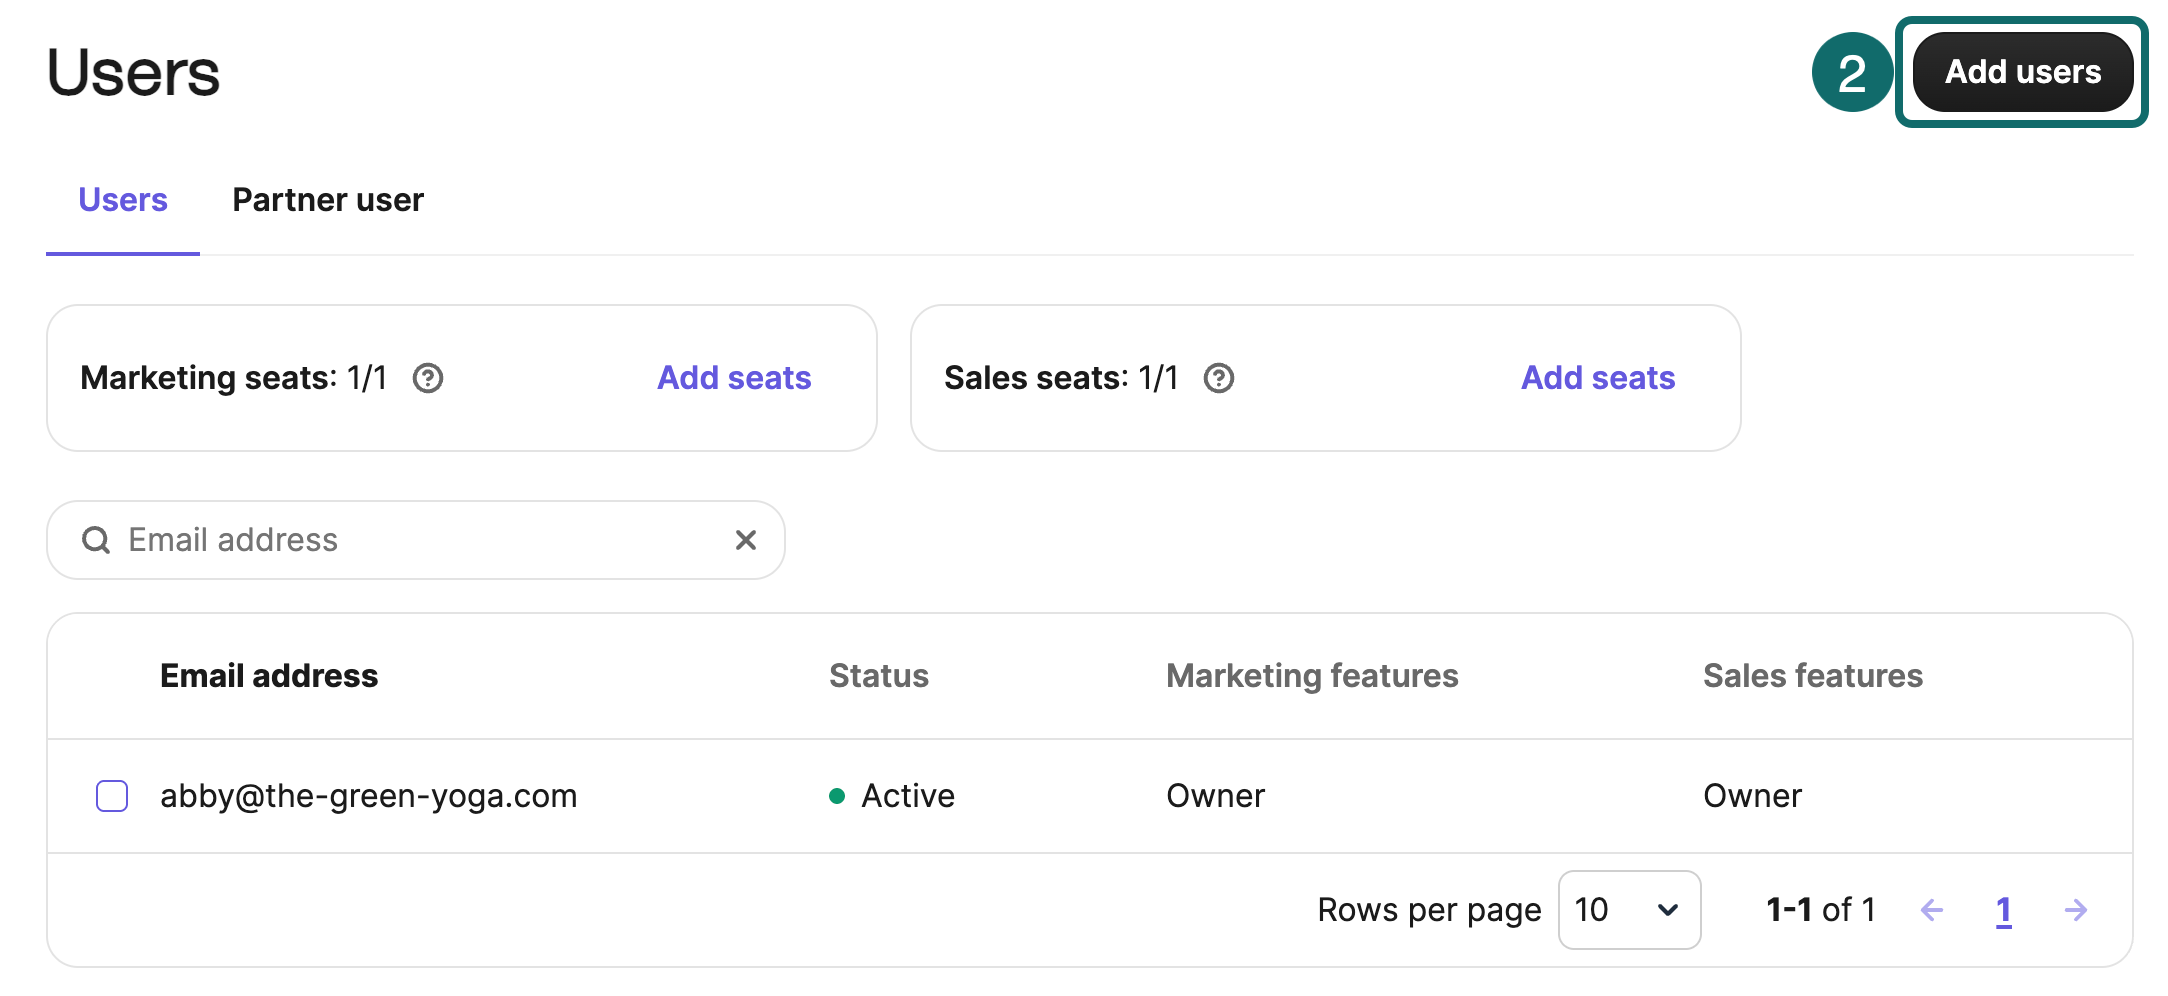Select the Users tab
Screen dimensions: 2168x996
tap(123, 200)
